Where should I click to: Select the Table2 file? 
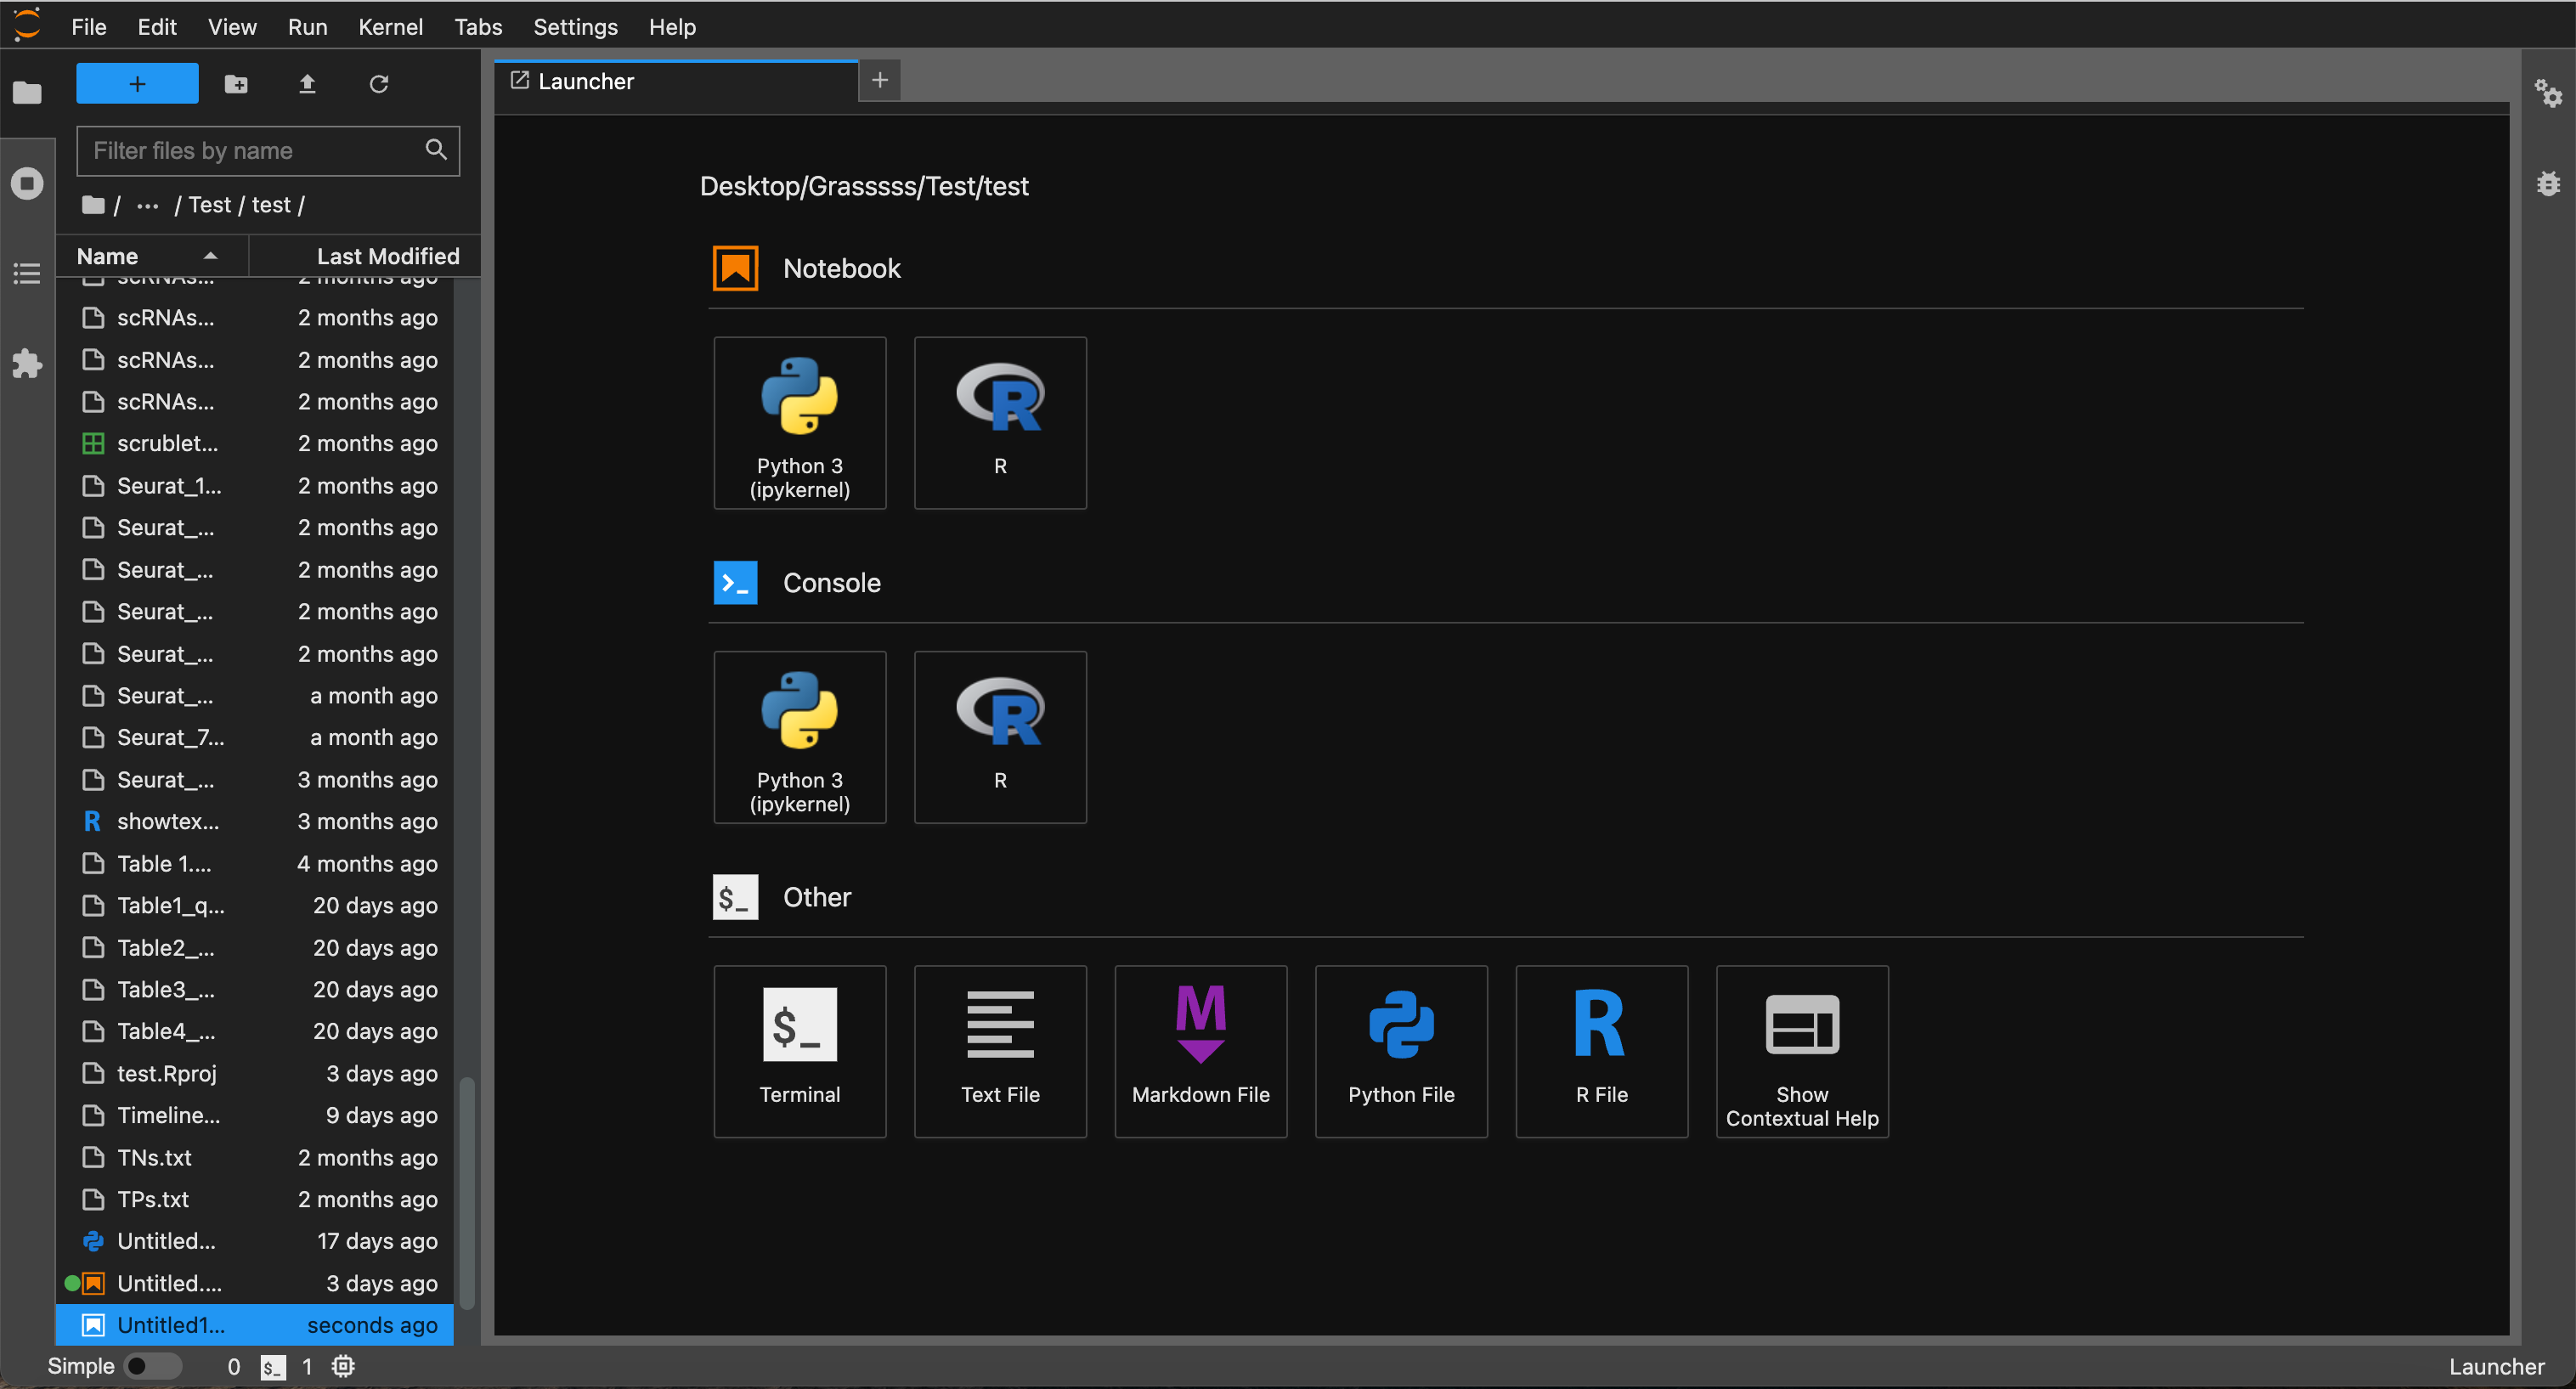pos(255,947)
